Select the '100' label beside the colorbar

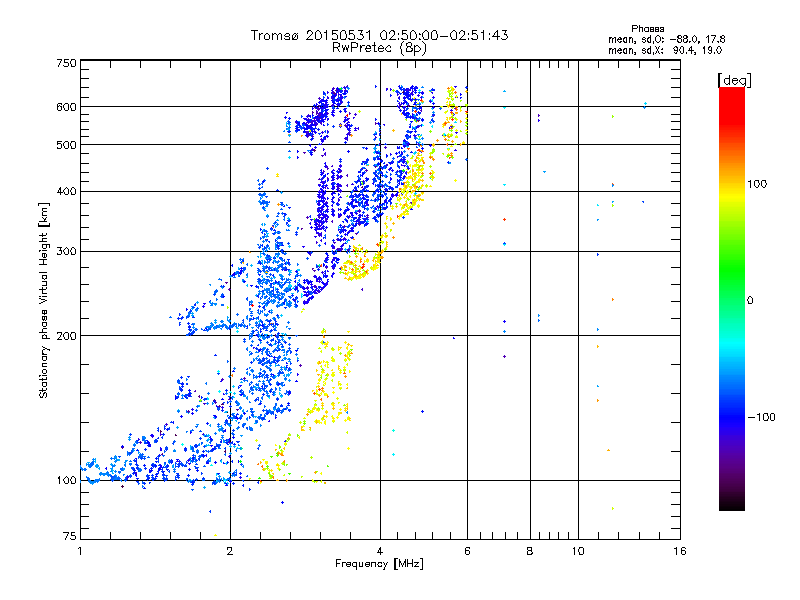click(x=757, y=184)
